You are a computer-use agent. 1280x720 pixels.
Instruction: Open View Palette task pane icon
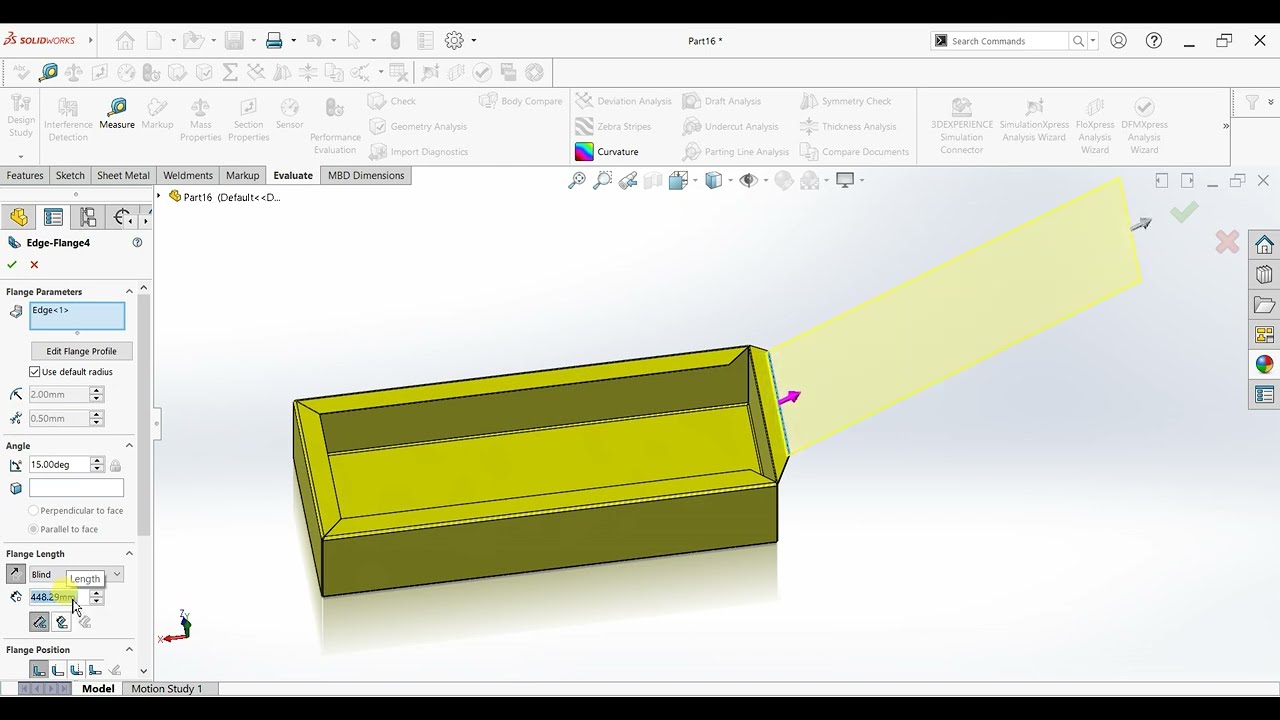pos(1264,335)
